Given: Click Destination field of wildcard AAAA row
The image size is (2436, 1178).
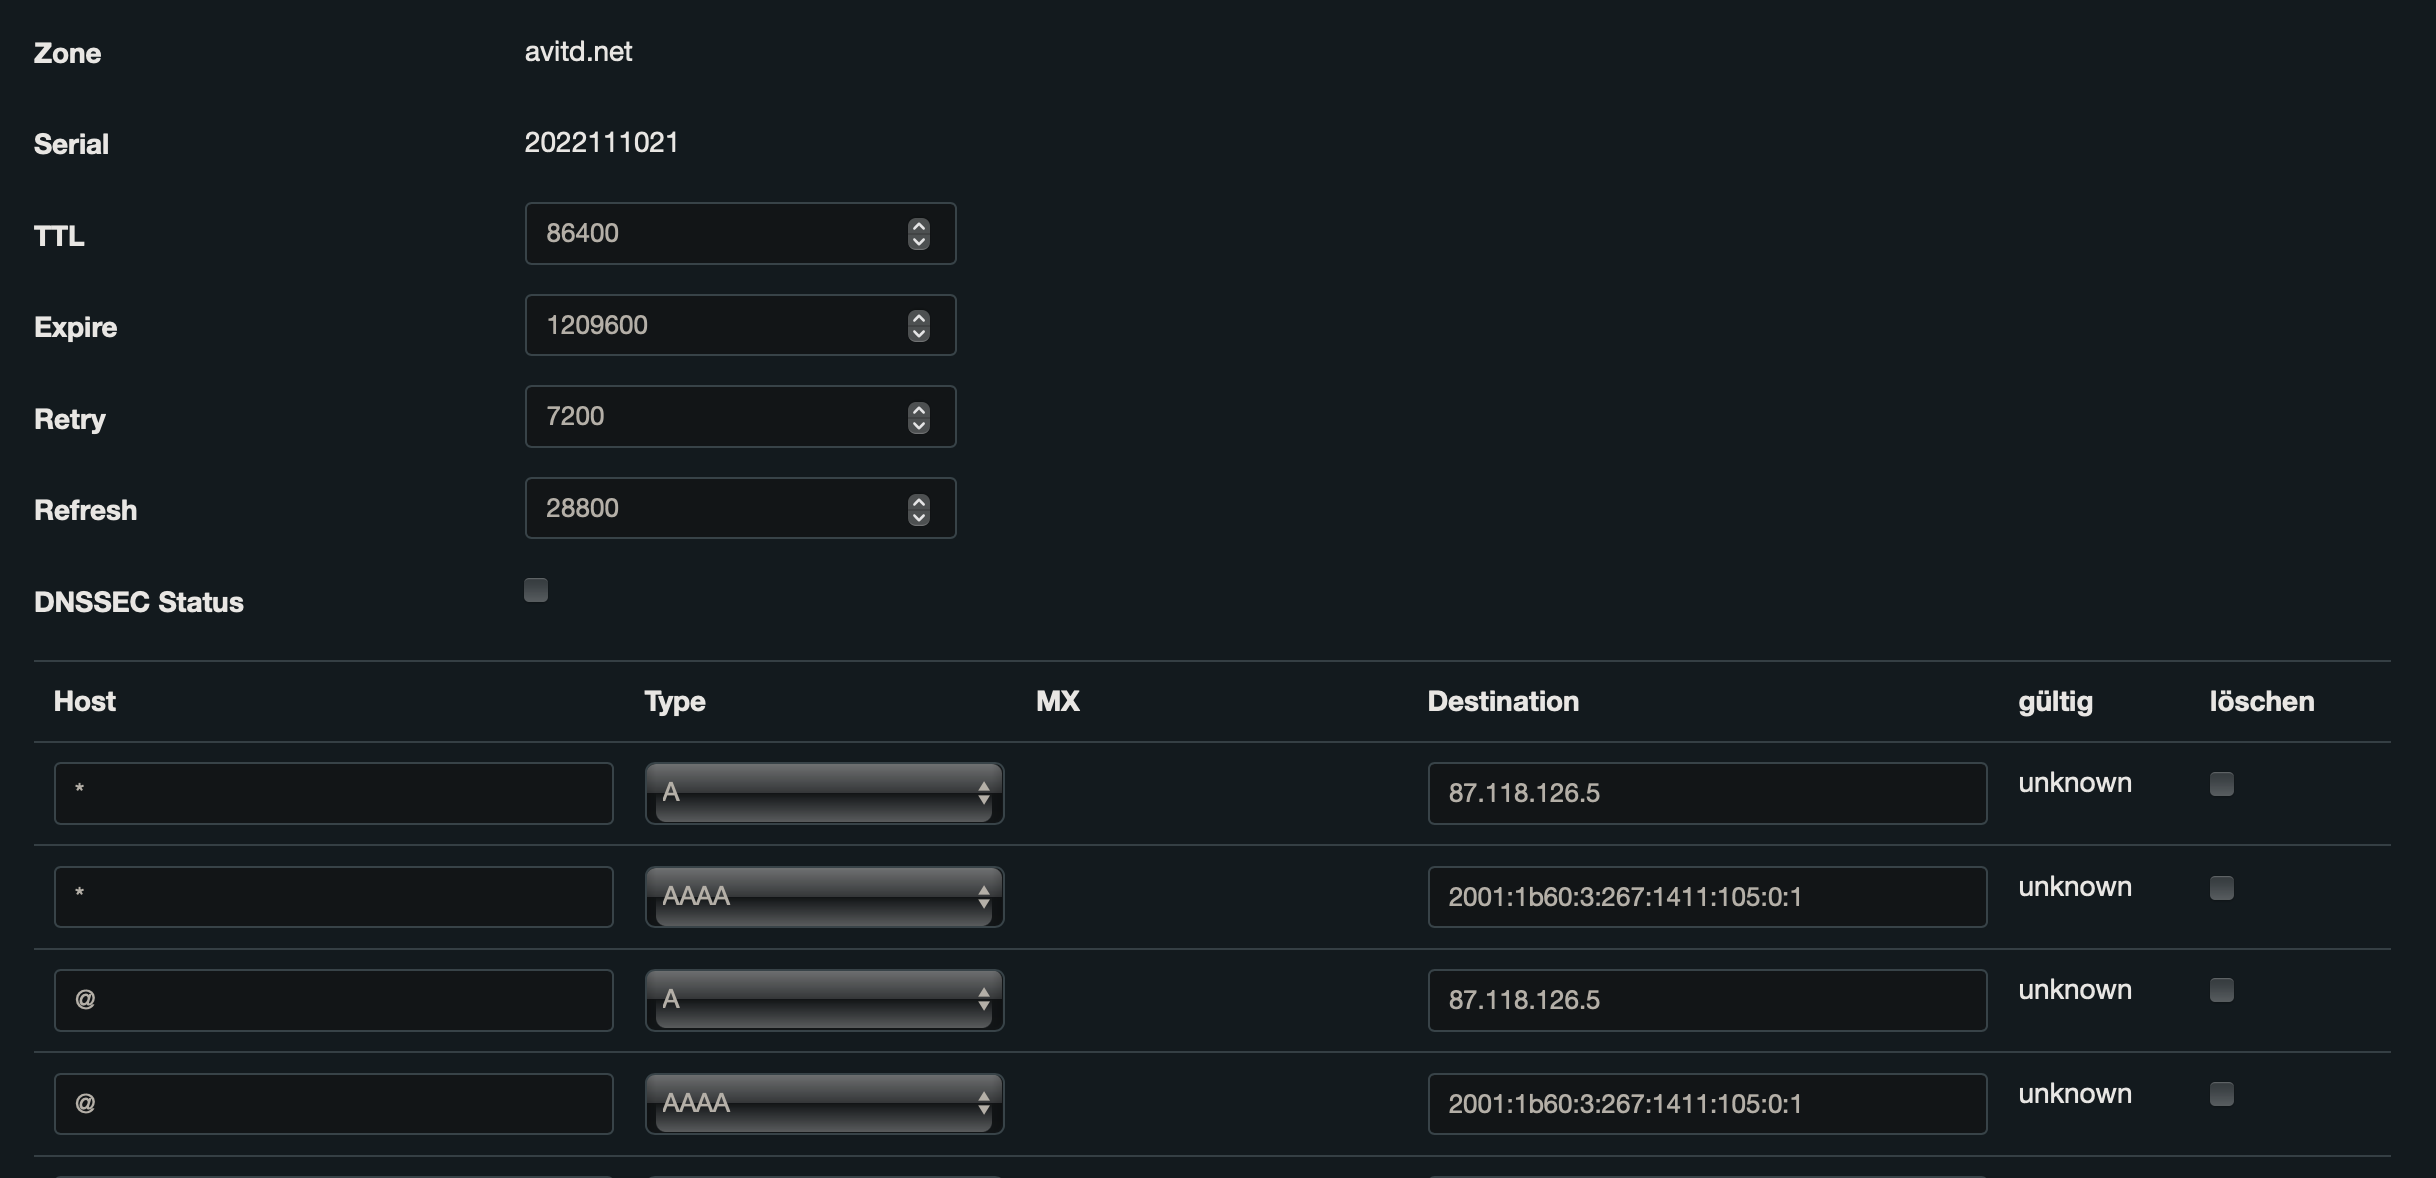Looking at the screenshot, I should (x=1706, y=897).
